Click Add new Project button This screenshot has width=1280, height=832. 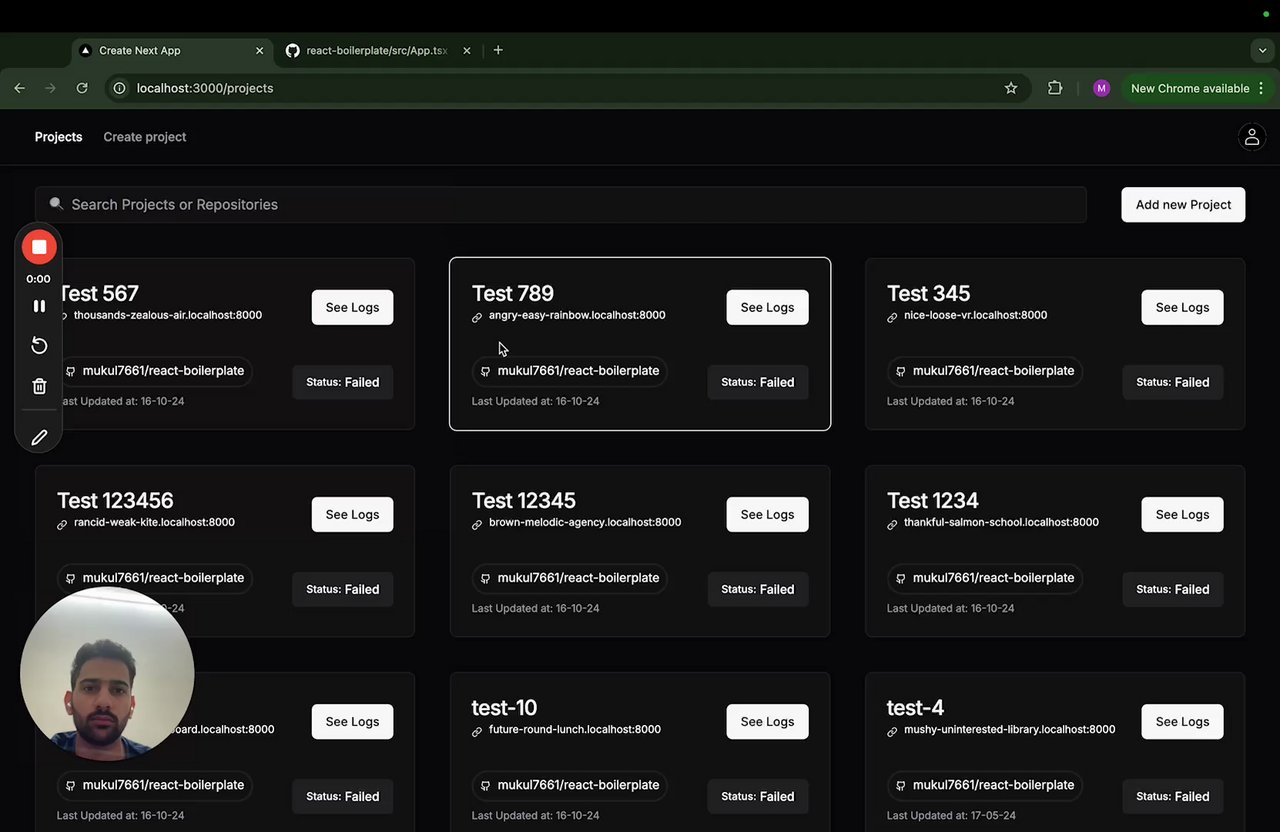(x=1183, y=204)
